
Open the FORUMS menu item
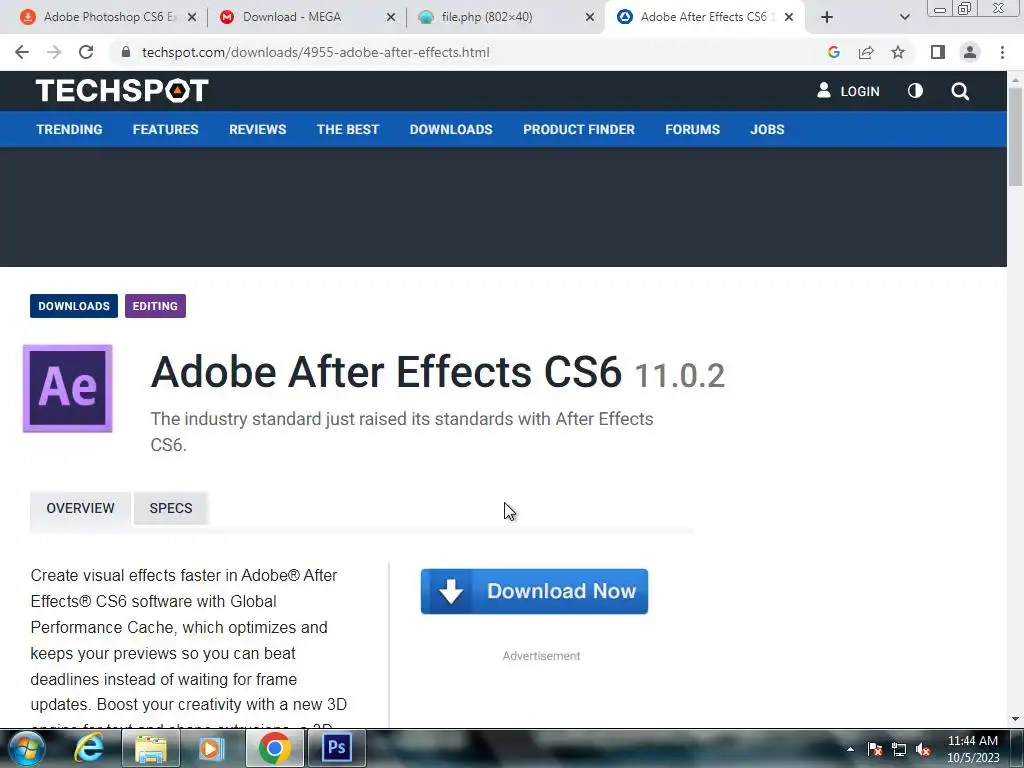(692, 129)
